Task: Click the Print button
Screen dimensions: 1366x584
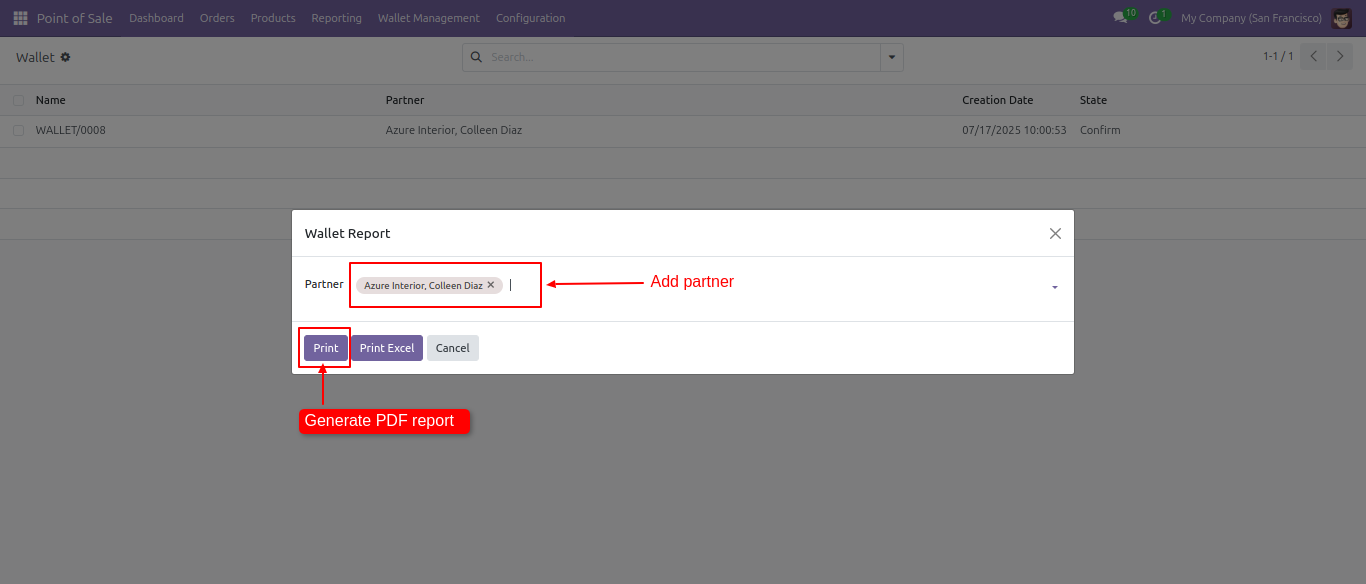Action: (326, 348)
